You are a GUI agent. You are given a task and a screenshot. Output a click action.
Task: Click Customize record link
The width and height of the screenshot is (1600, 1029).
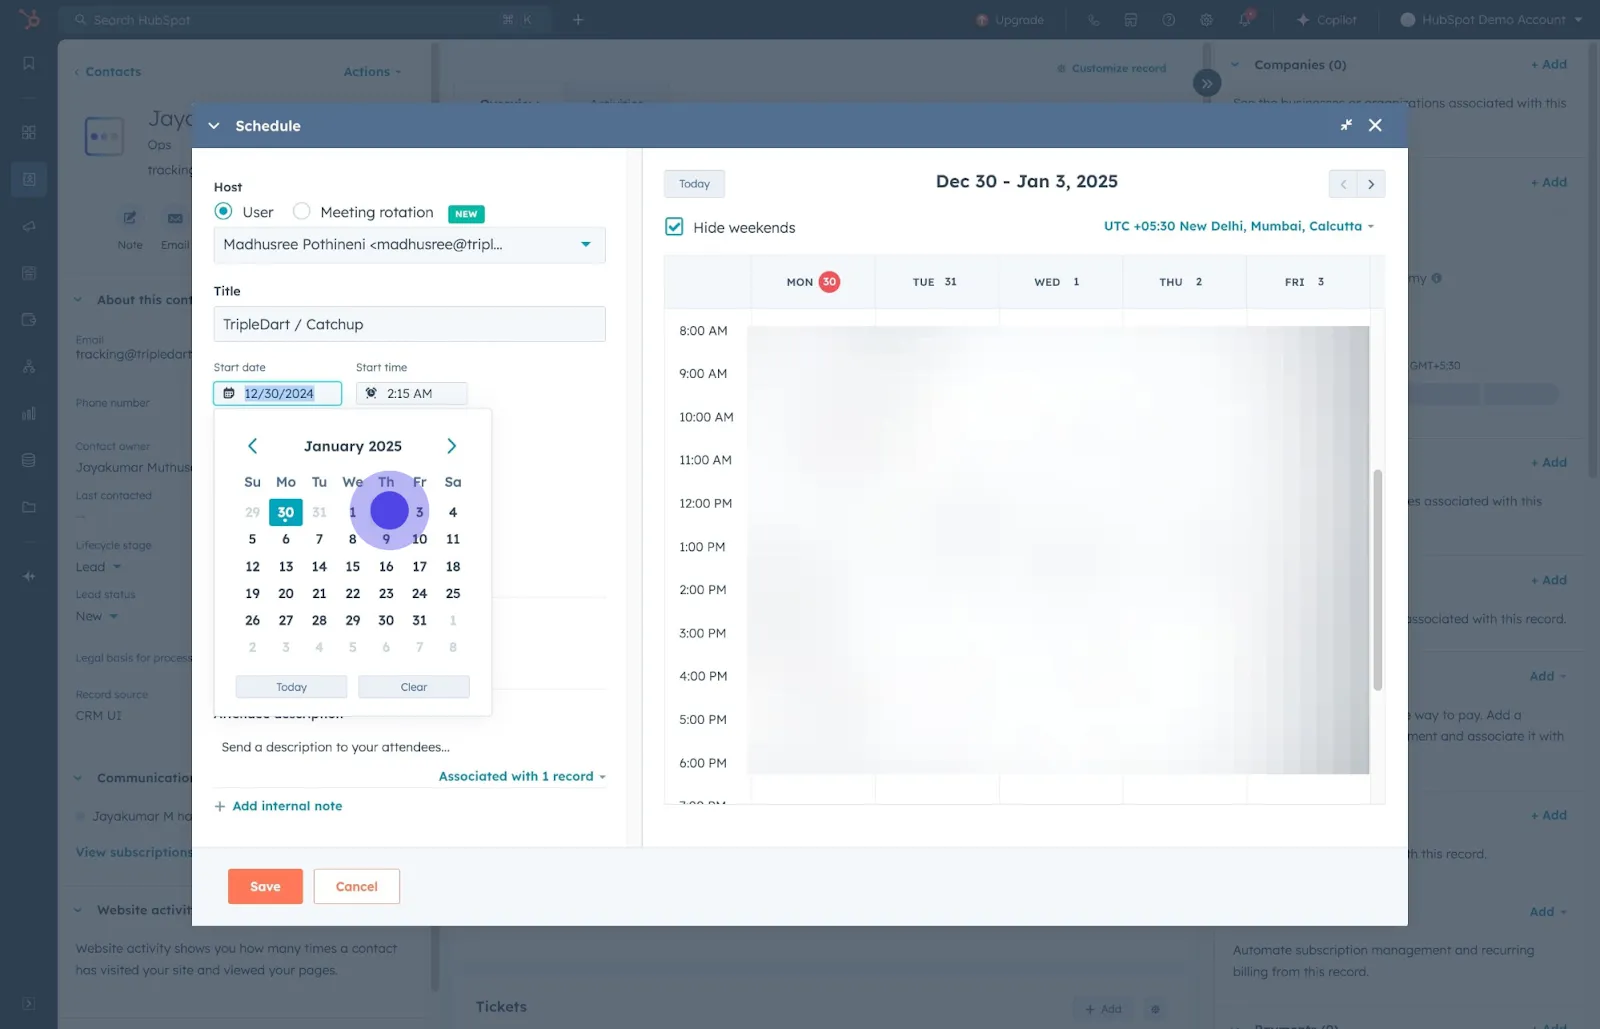click(x=1111, y=68)
